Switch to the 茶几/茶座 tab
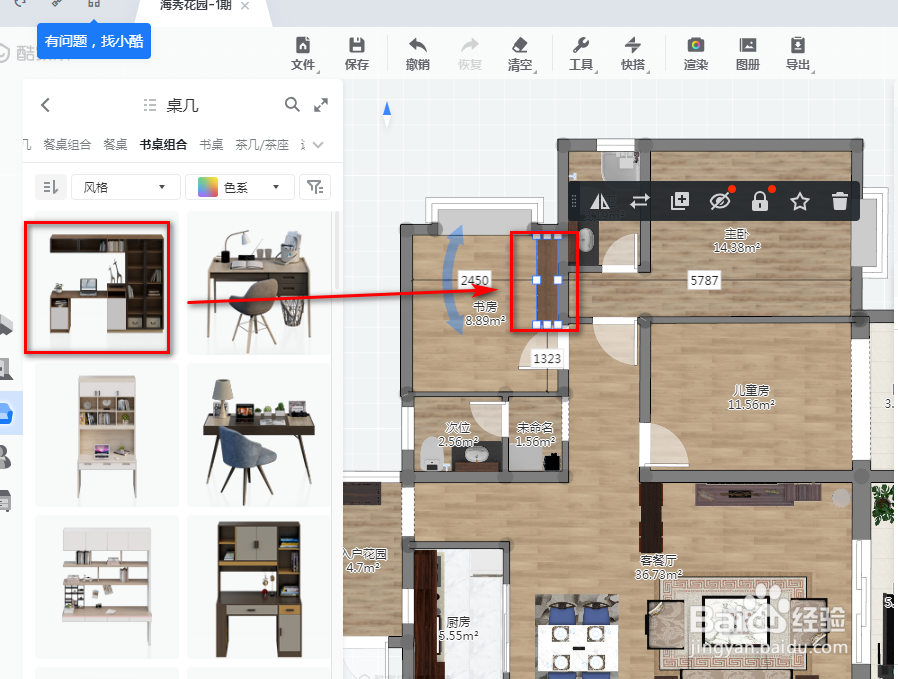Viewport: 898px width, 679px height. coord(262,144)
